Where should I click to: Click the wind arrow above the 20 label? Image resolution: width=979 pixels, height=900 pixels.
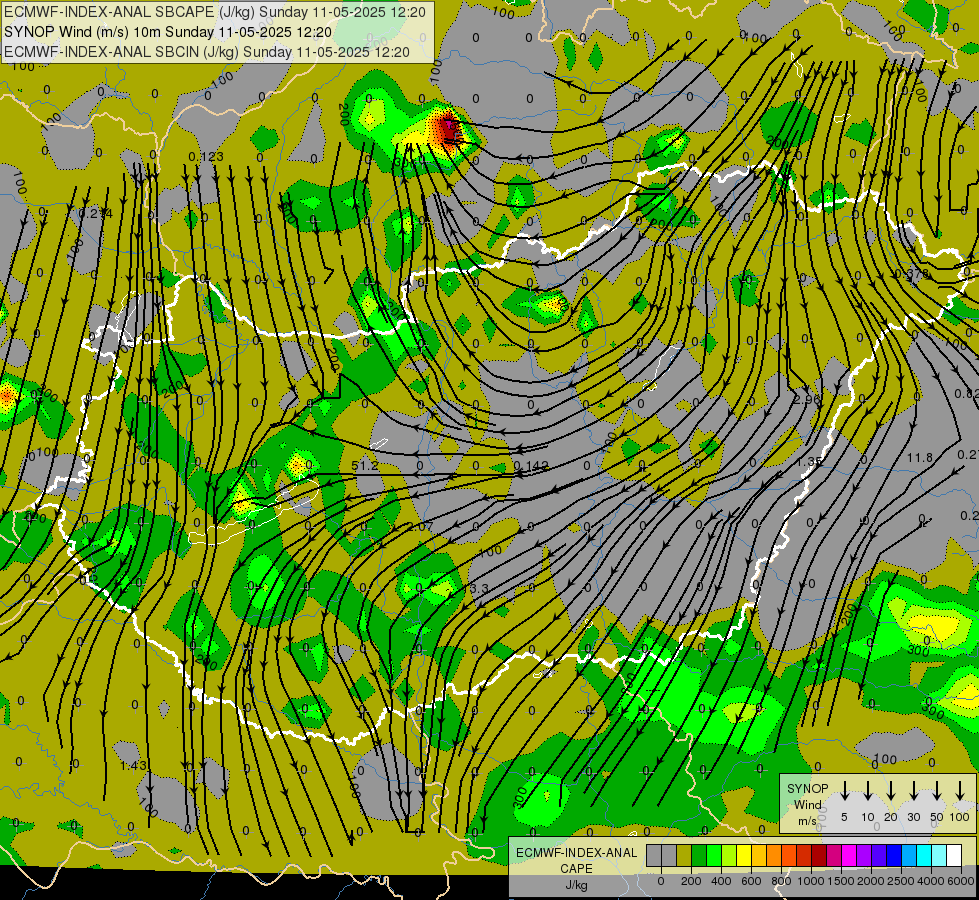click(x=891, y=790)
